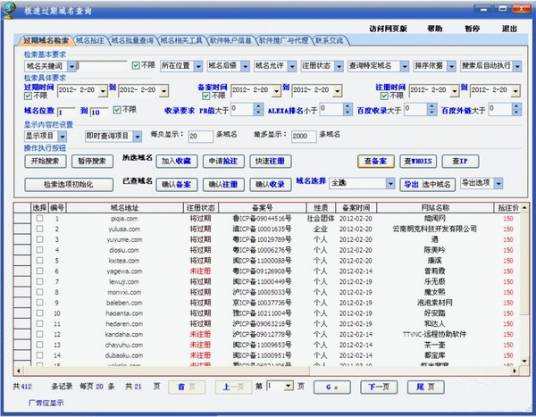Check the selection box for row 5
The height and width of the screenshot is (417, 536).
[x=40, y=260]
